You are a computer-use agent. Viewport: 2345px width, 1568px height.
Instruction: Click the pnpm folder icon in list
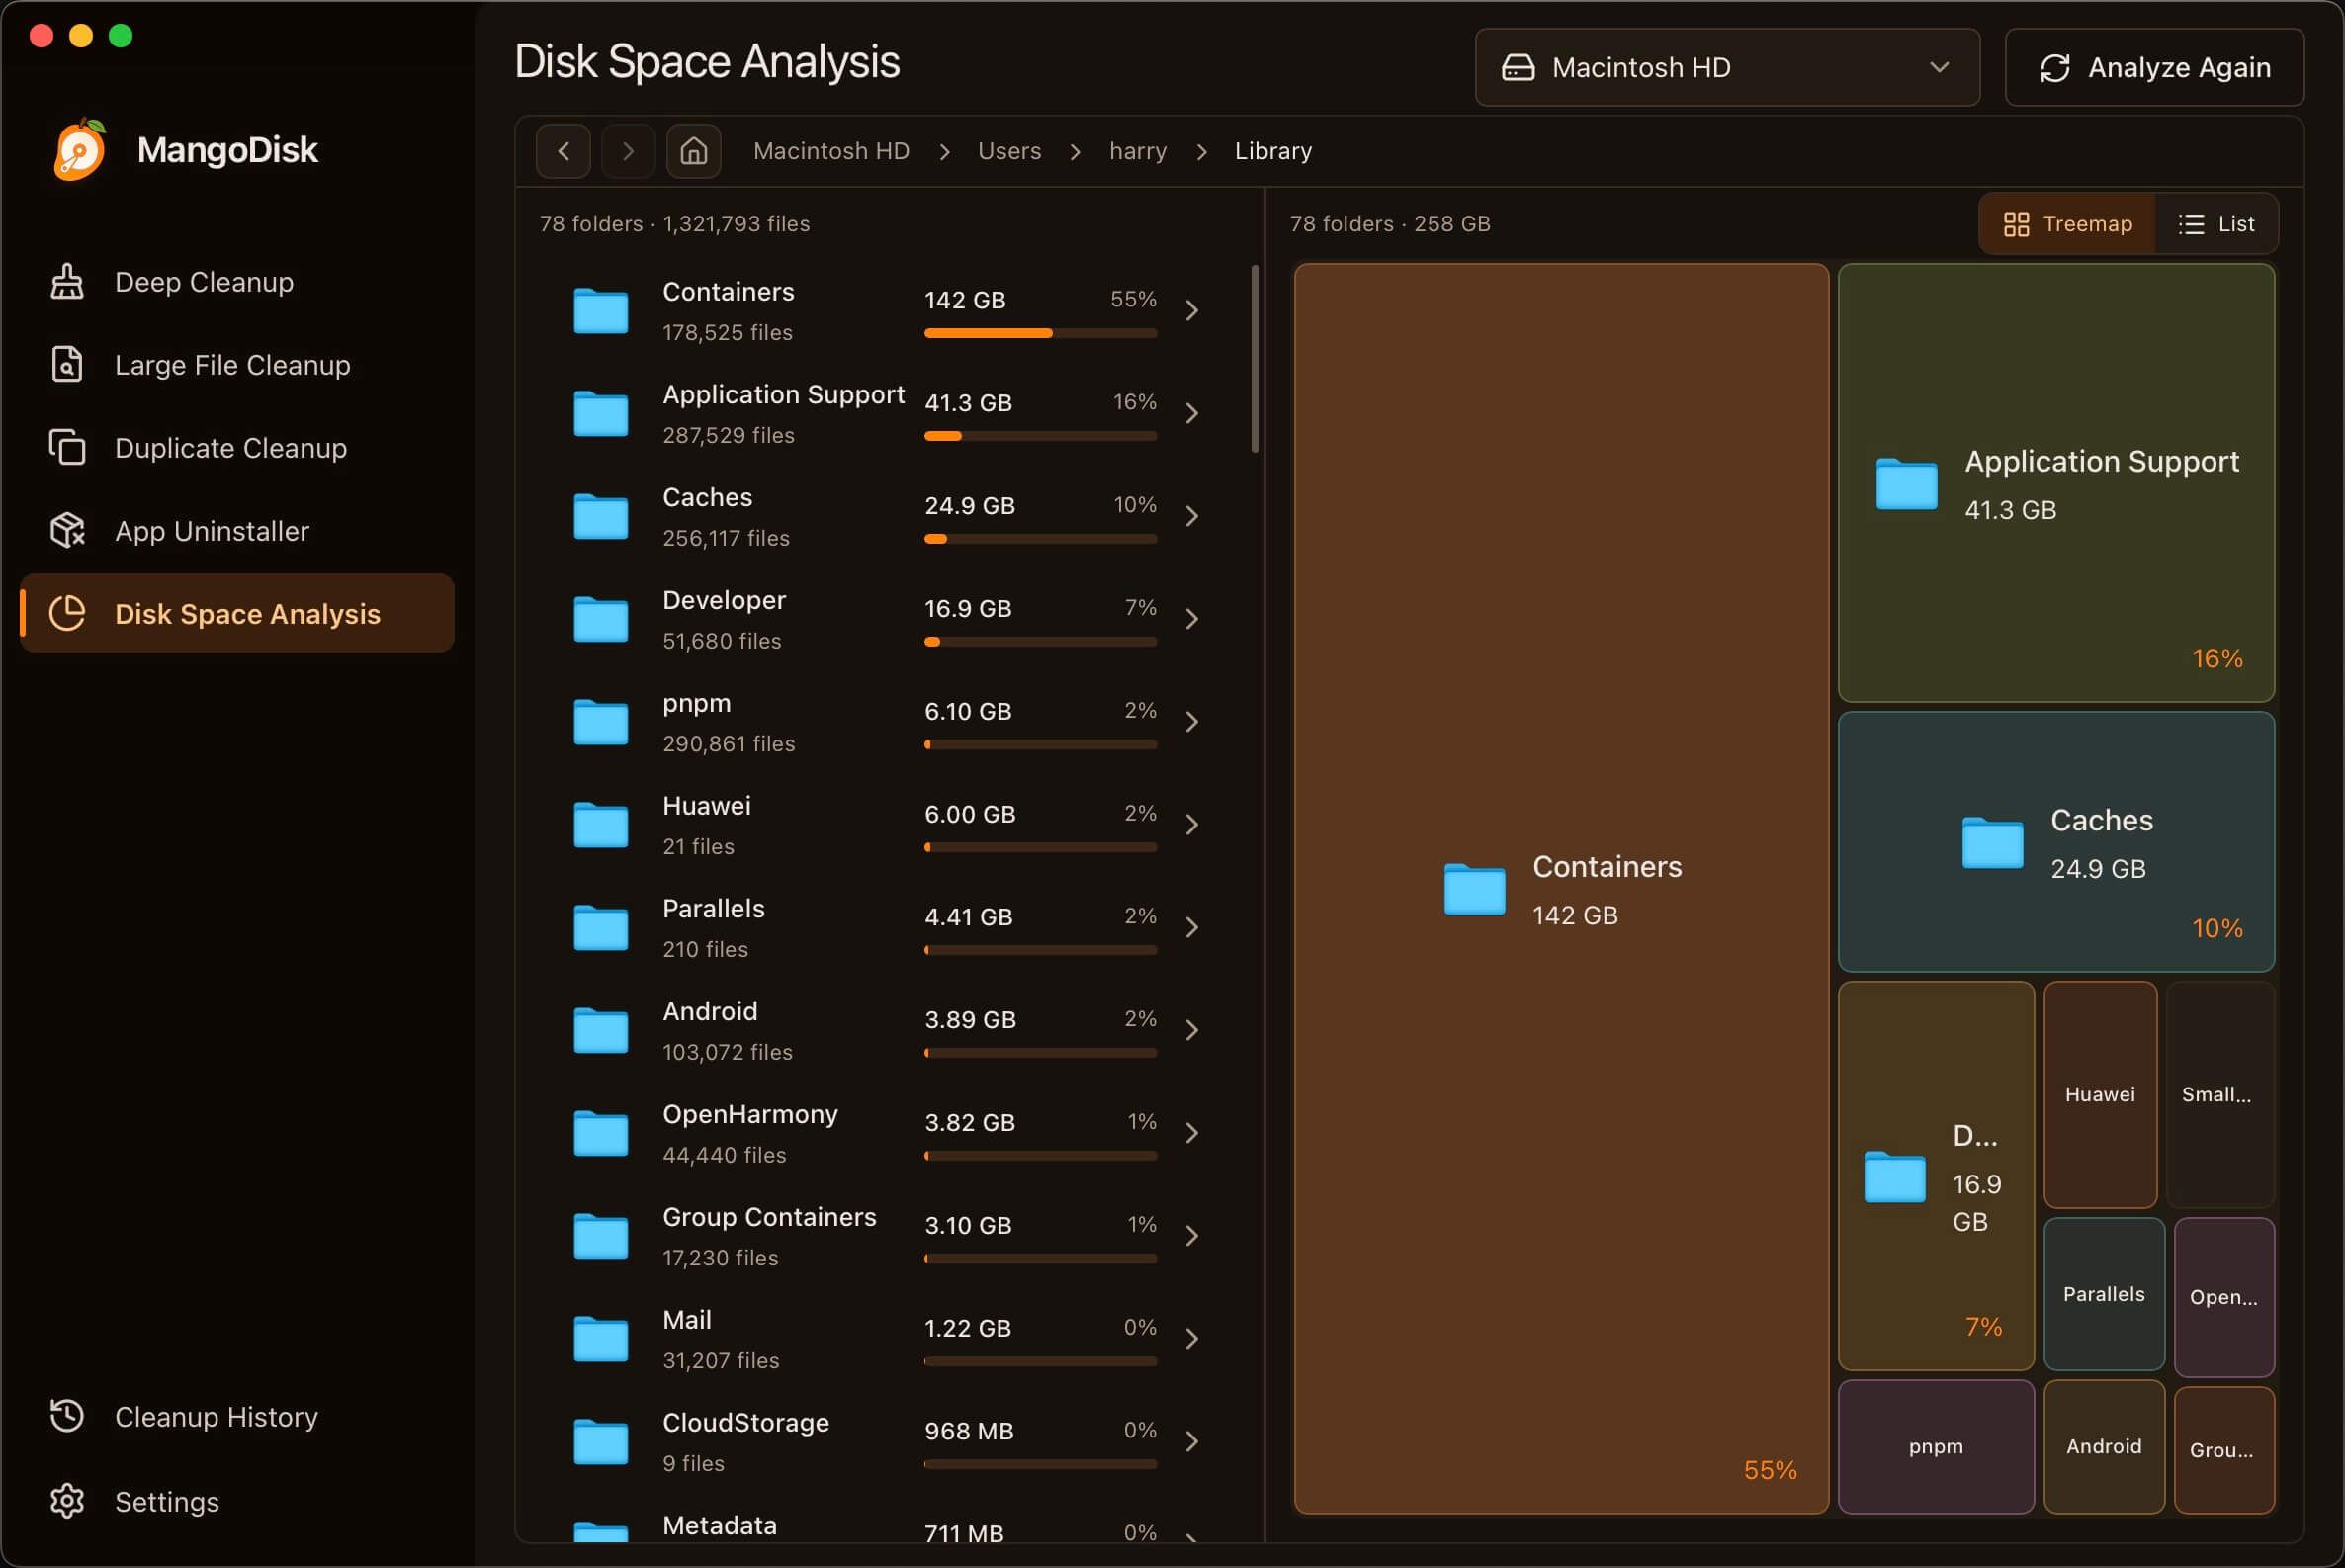[601, 723]
